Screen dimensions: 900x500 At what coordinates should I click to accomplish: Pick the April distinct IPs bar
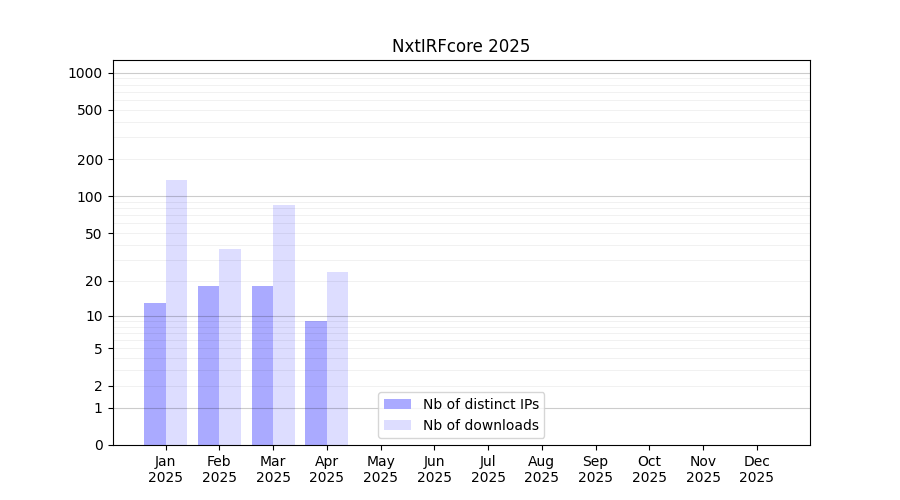tap(316, 383)
